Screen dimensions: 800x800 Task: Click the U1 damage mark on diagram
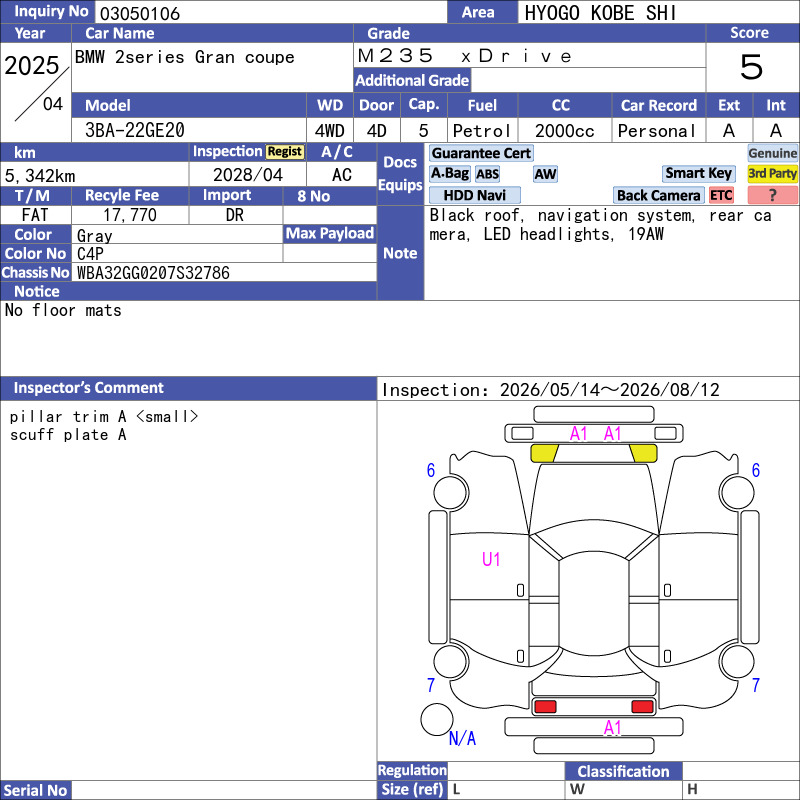click(x=491, y=559)
